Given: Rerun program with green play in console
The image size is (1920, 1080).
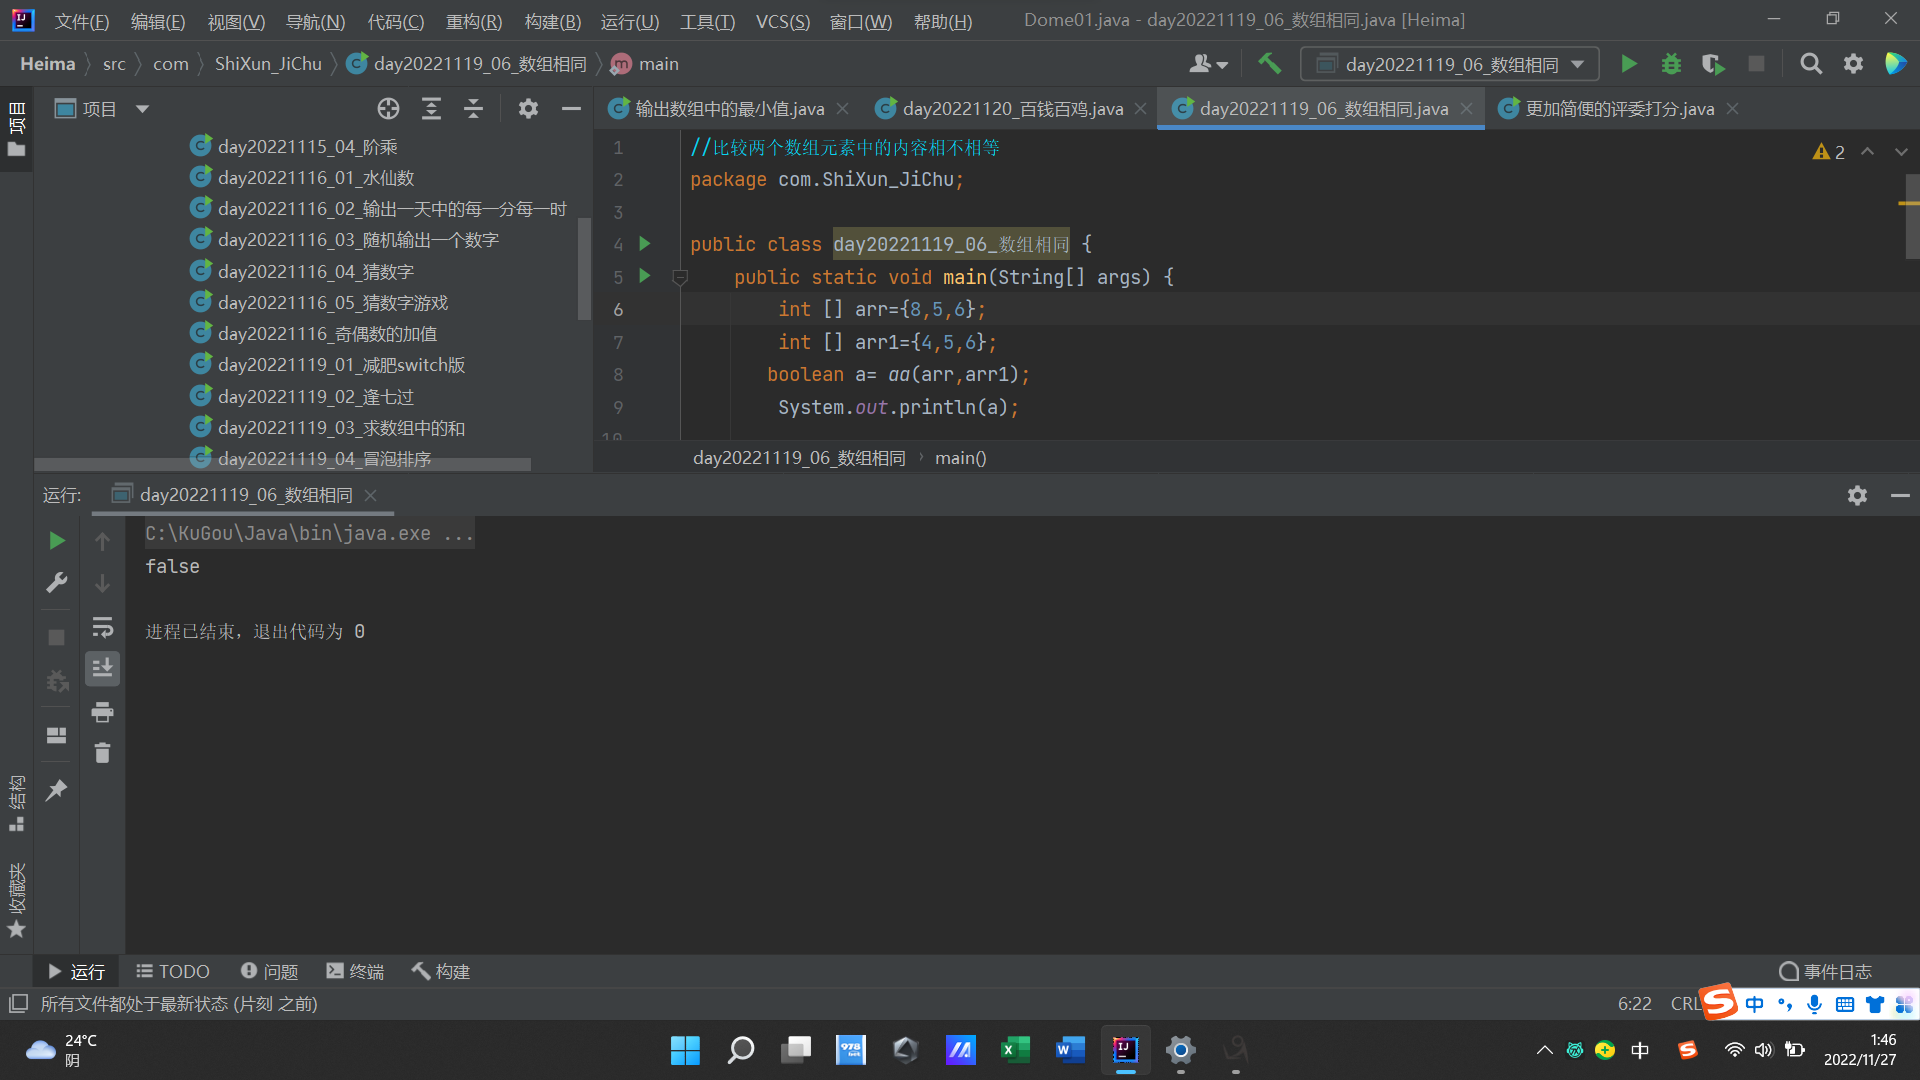Looking at the screenshot, I should [x=57, y=541].
